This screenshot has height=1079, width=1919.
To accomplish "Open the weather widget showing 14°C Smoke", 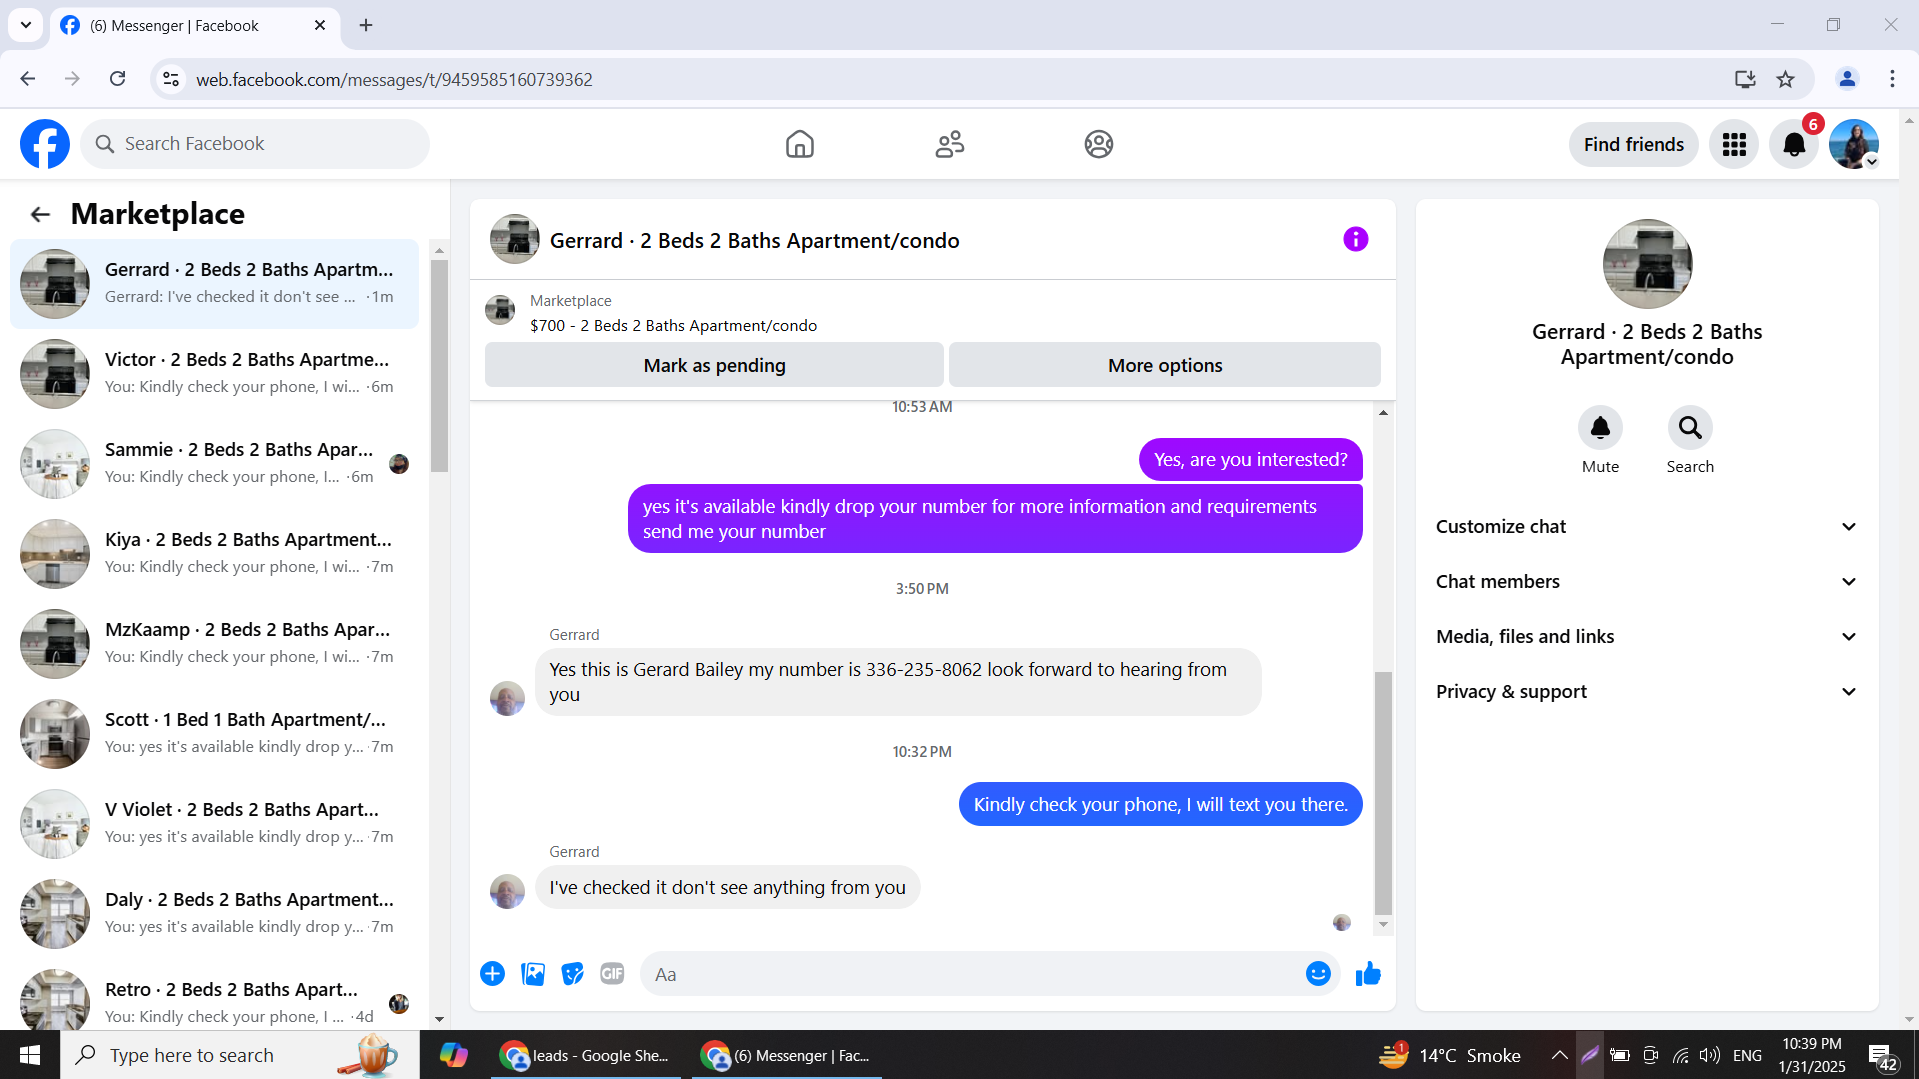I will coord(1450,1055).
